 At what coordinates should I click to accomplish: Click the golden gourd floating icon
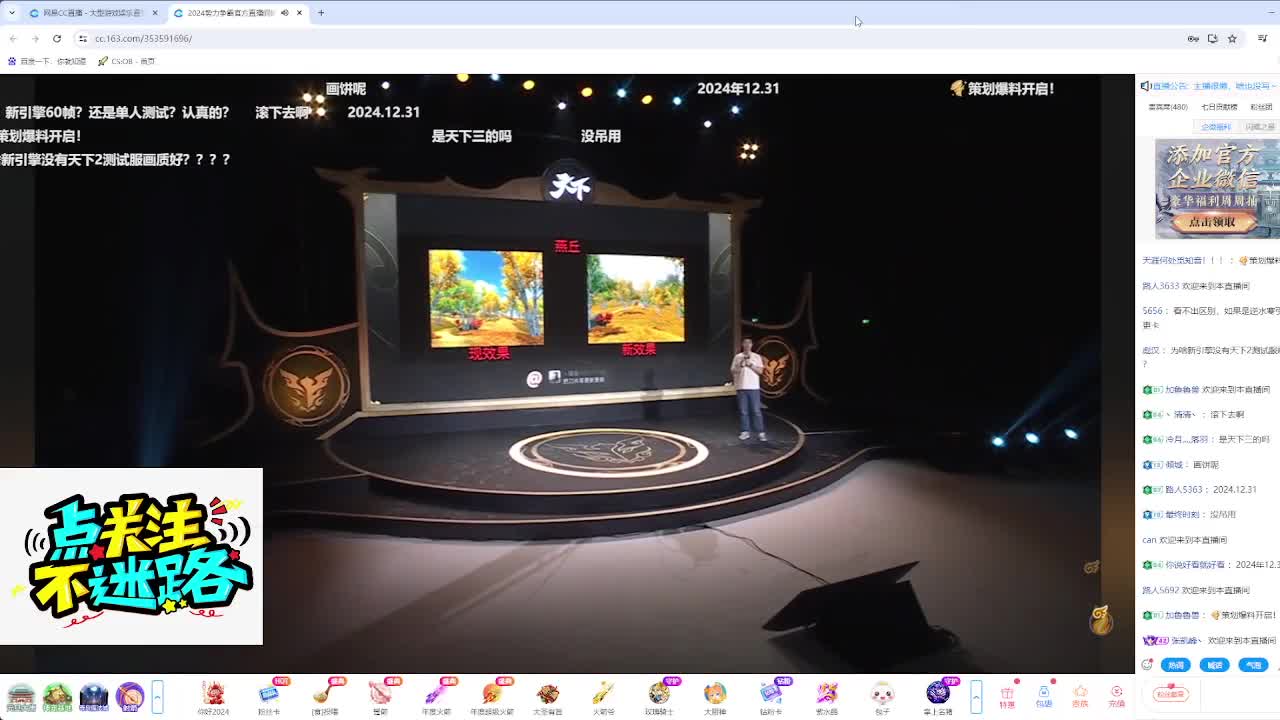point(1101,620)
